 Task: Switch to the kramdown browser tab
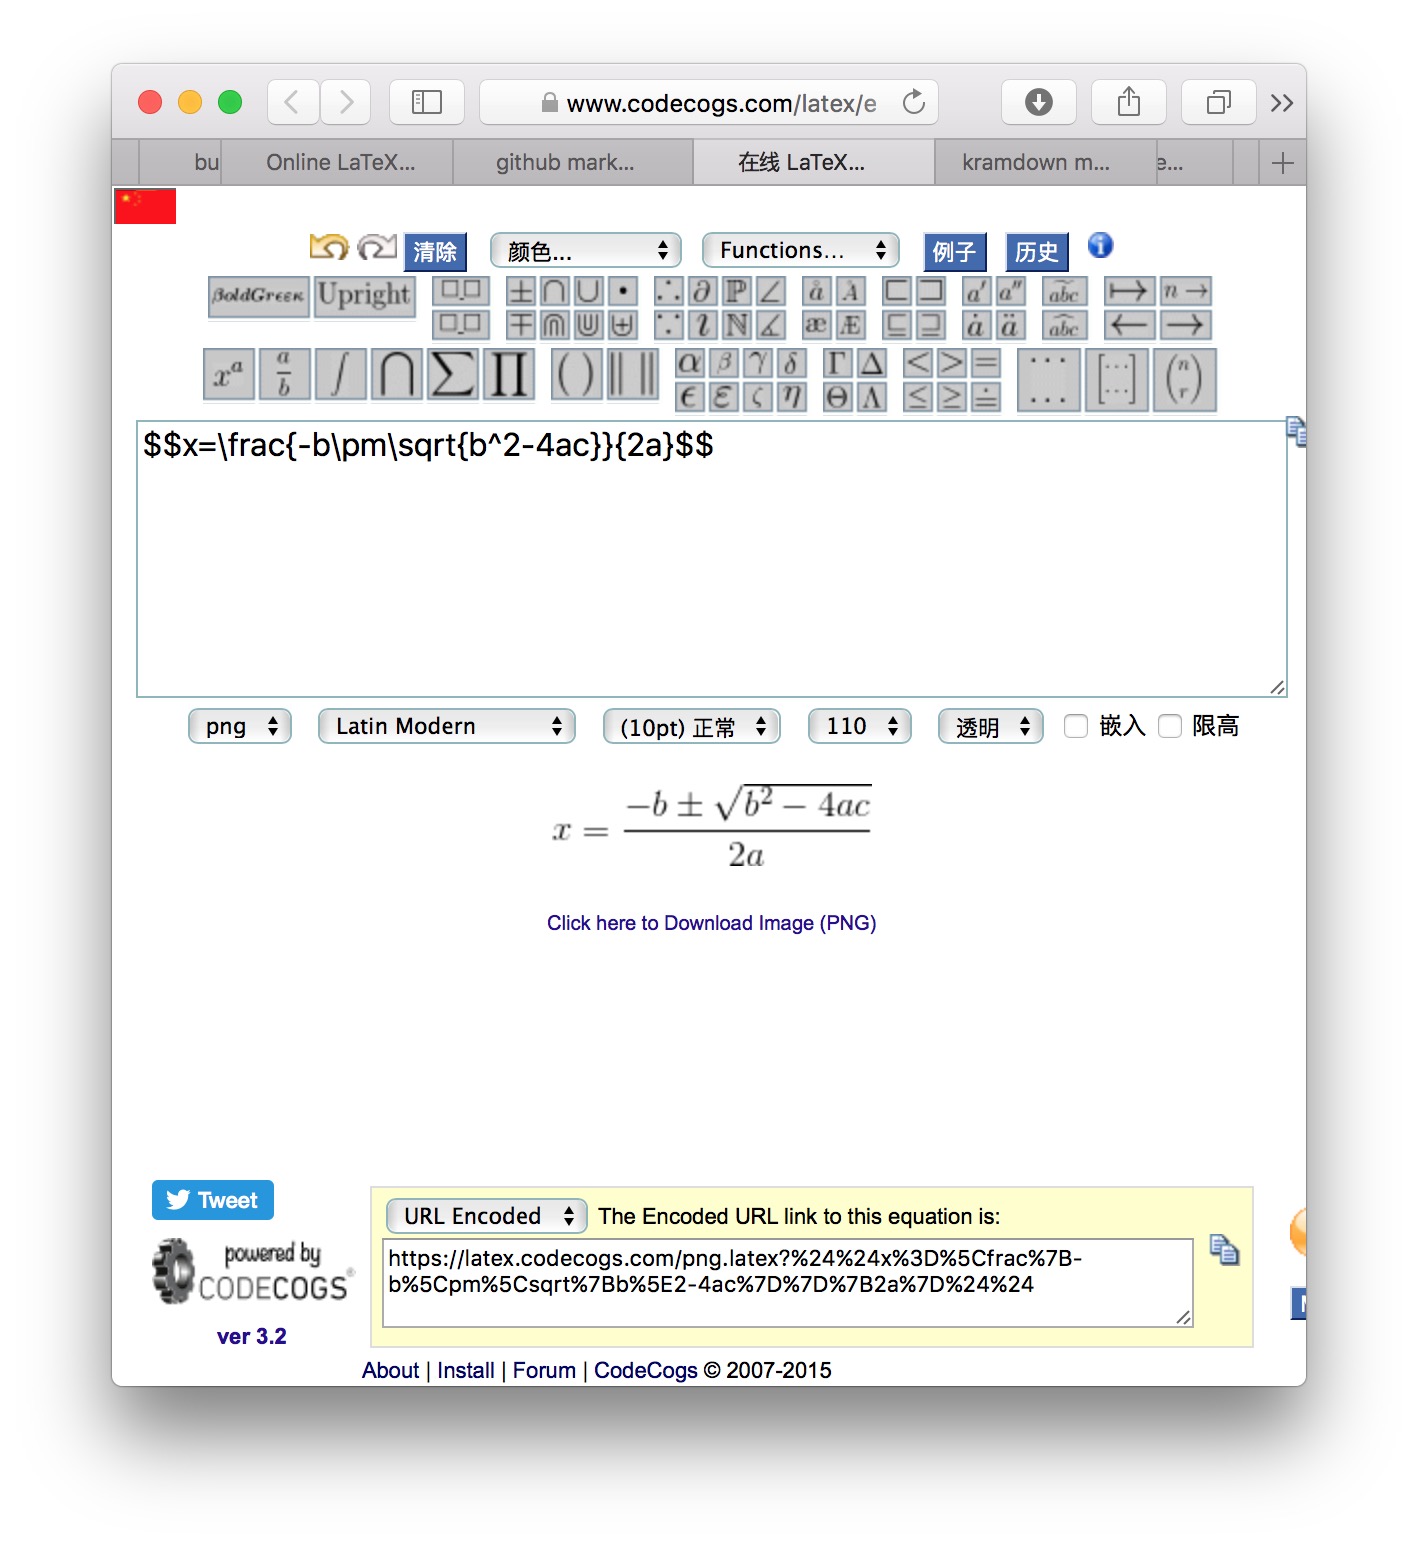click(1035, 161)
